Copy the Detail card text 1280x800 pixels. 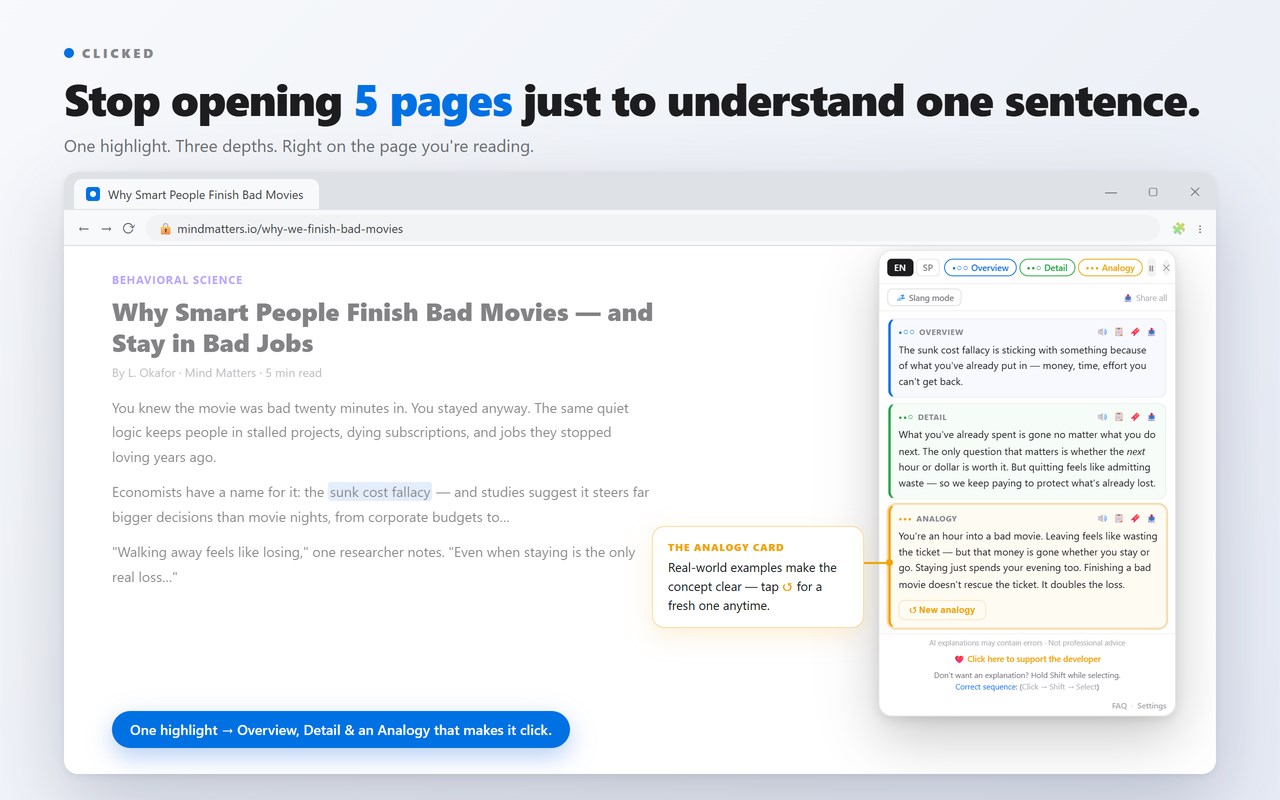(1119, 417)
